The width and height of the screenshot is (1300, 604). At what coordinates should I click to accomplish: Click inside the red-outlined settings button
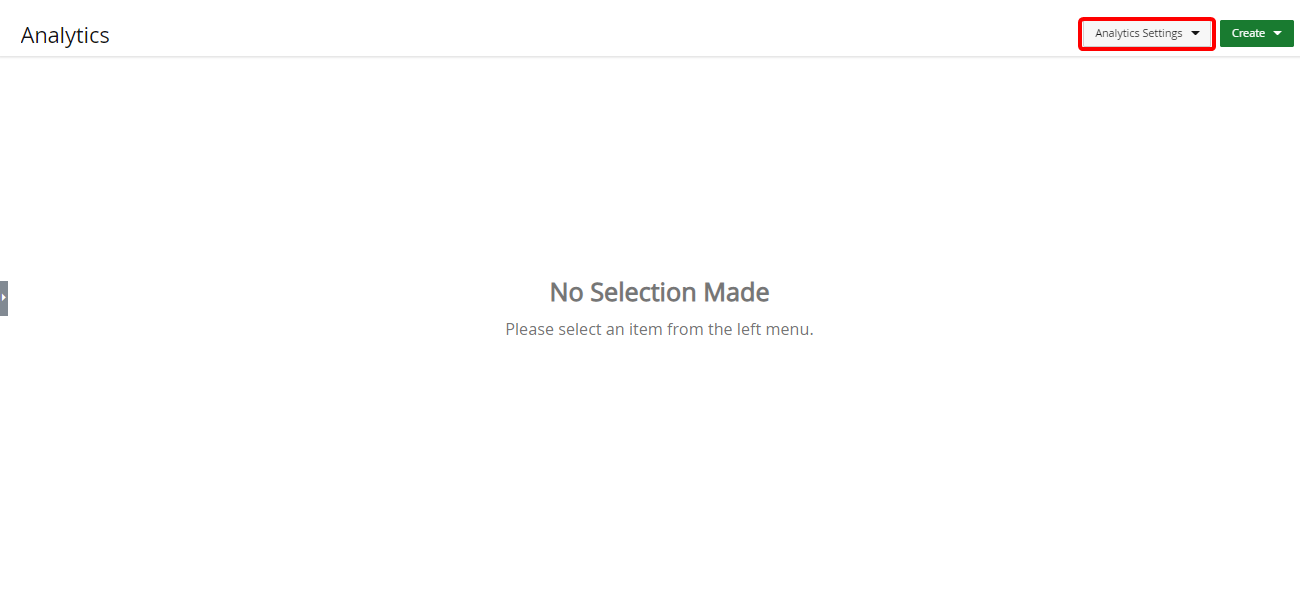[x=1147, y=33]
